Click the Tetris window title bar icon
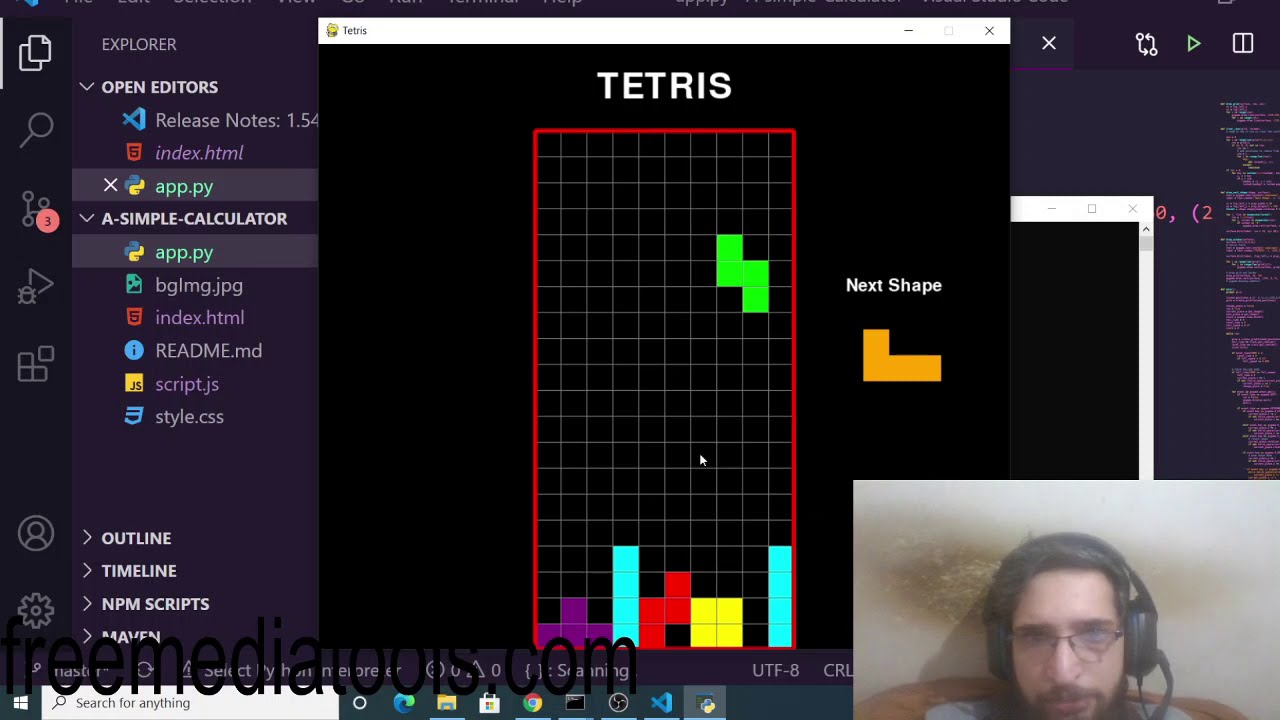The image size is (1280, 720). coord(332,30)
